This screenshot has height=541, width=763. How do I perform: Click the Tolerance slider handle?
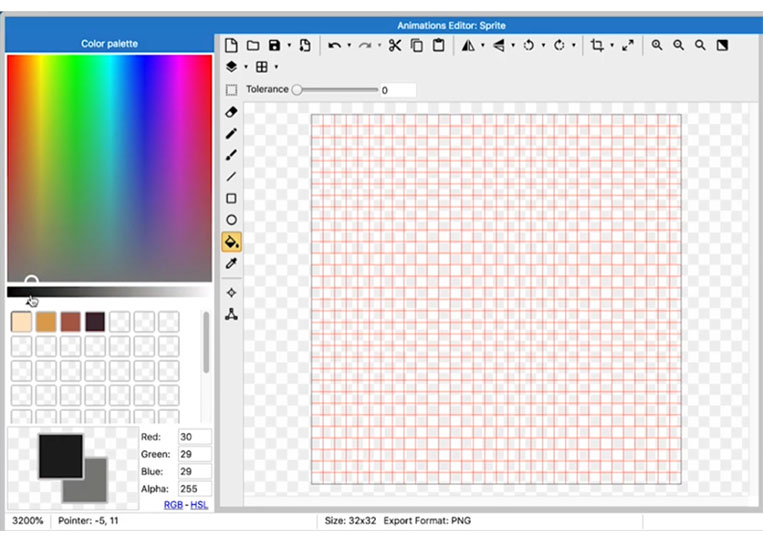[x=297, y=90]
